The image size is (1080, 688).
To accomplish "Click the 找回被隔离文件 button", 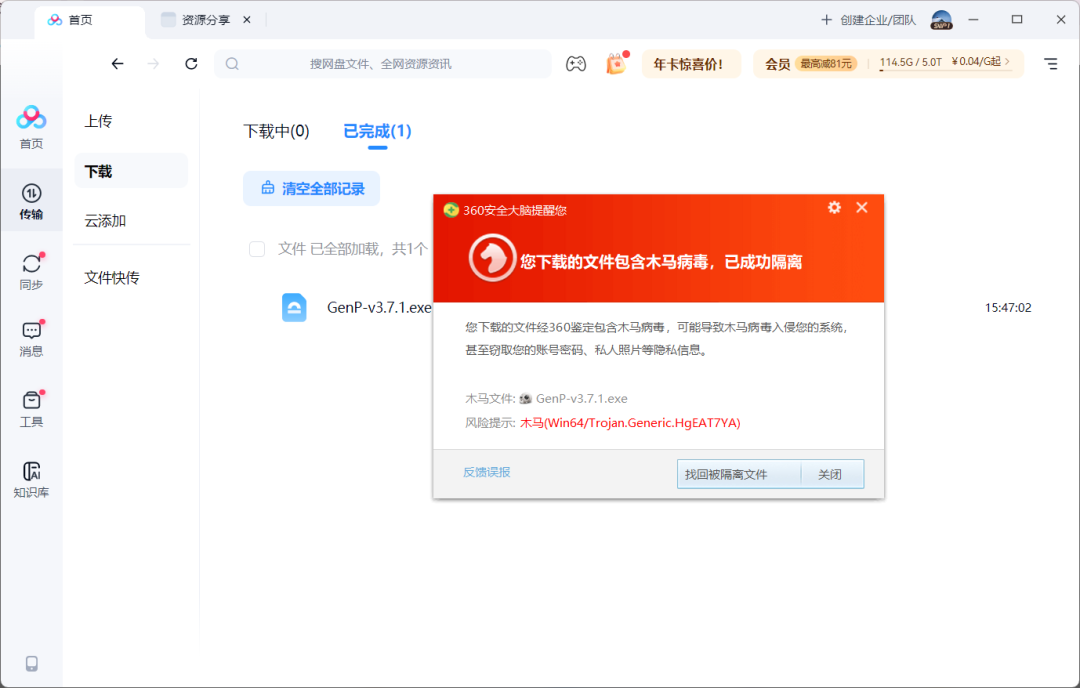I will [x=738, y=474].
